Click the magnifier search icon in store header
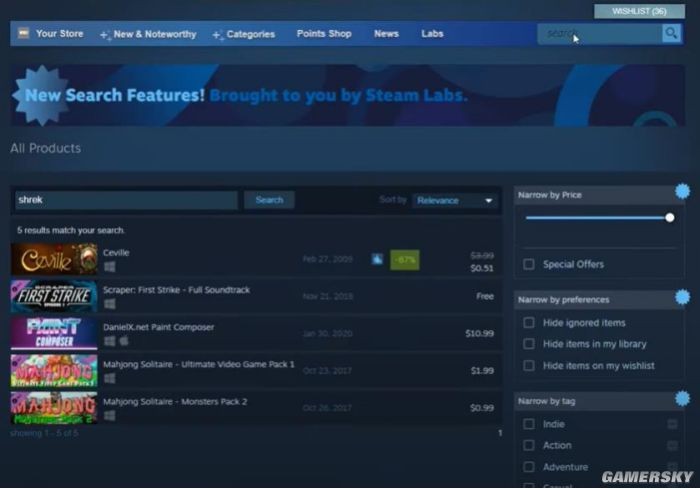 coord(671,33)
